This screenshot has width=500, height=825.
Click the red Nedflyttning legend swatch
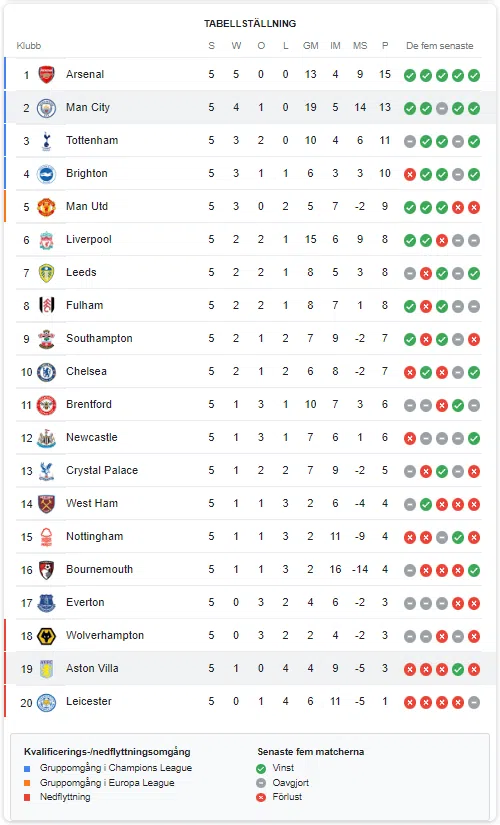pos(27,798)
